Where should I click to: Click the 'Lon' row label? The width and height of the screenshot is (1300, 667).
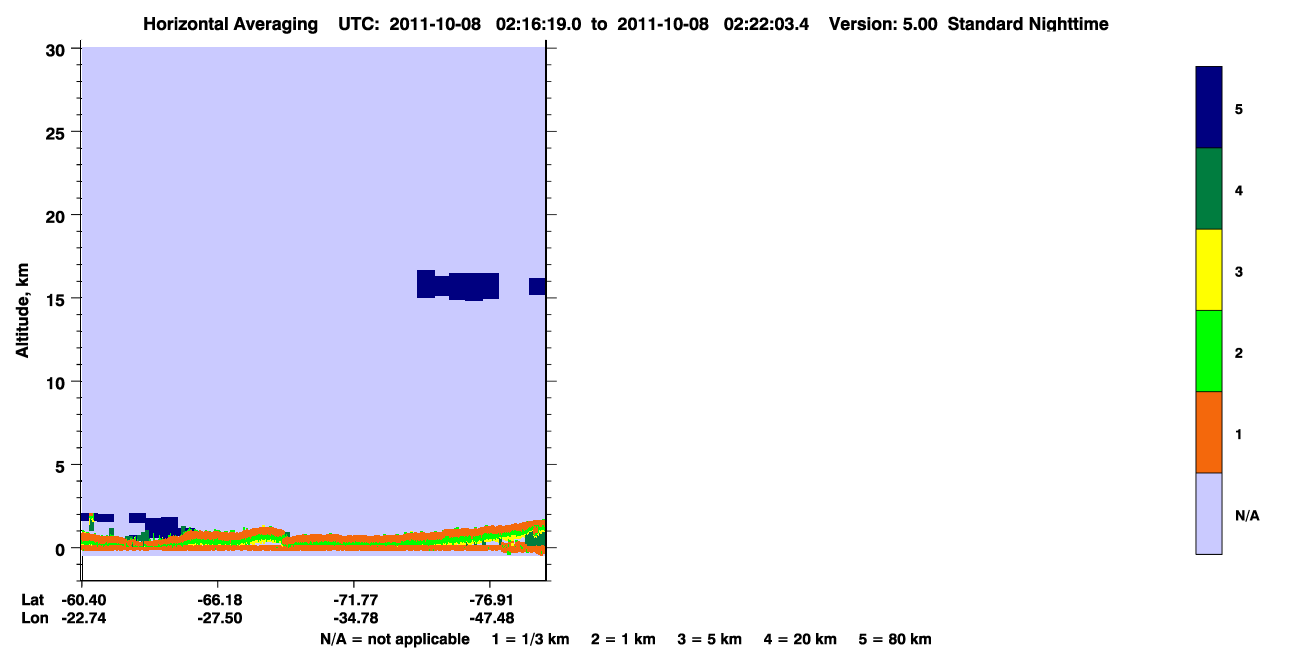(33, 618)
